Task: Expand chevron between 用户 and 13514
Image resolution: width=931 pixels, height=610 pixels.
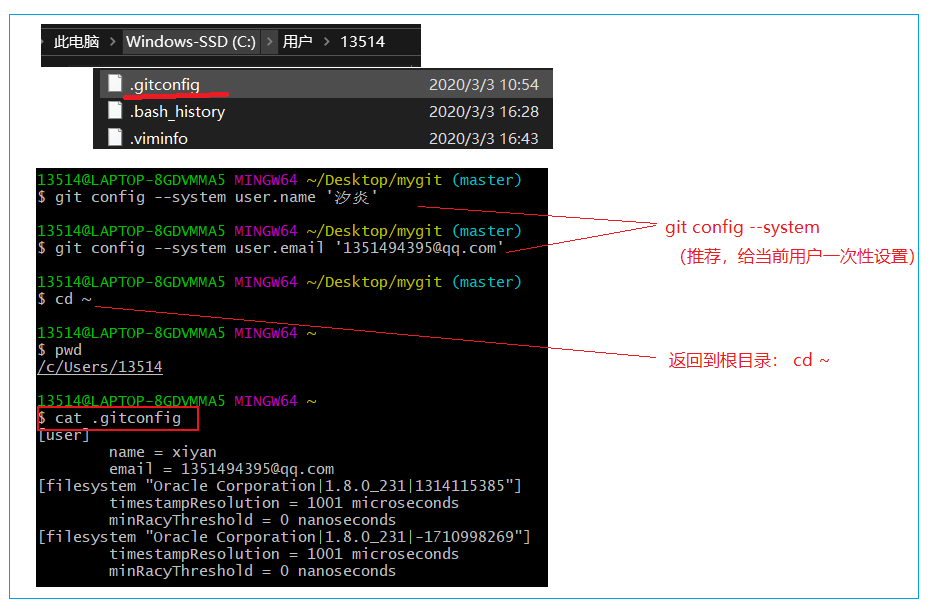Action: (x=326, y=42)
